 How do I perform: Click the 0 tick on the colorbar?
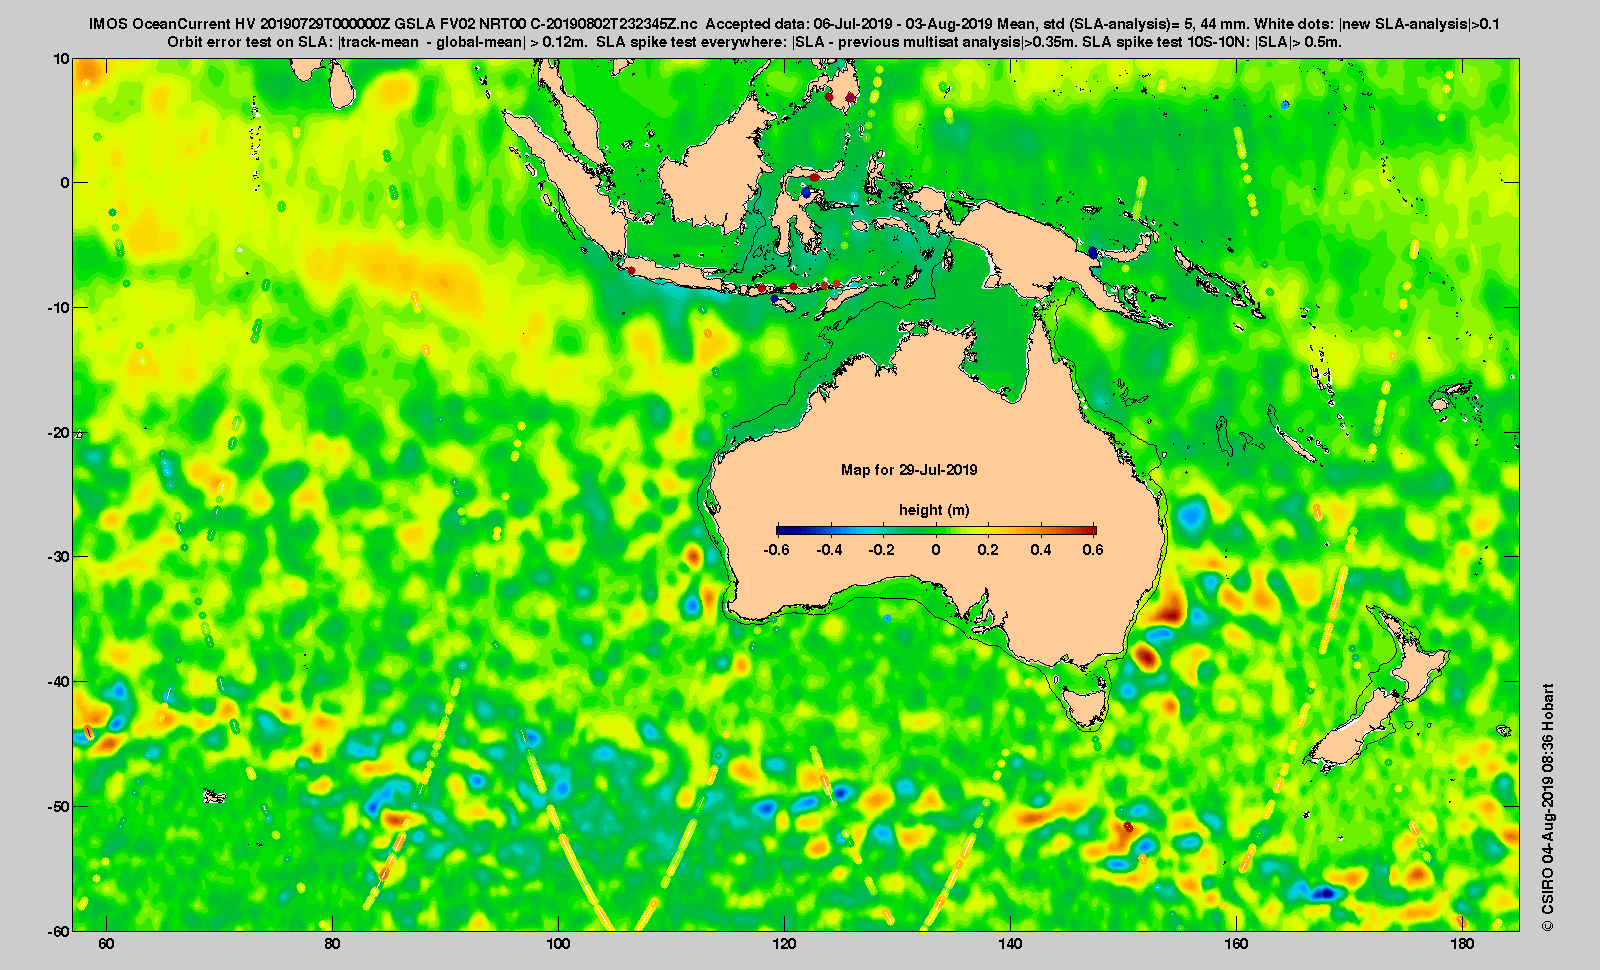pyautogui.click(x=936, y=550)
